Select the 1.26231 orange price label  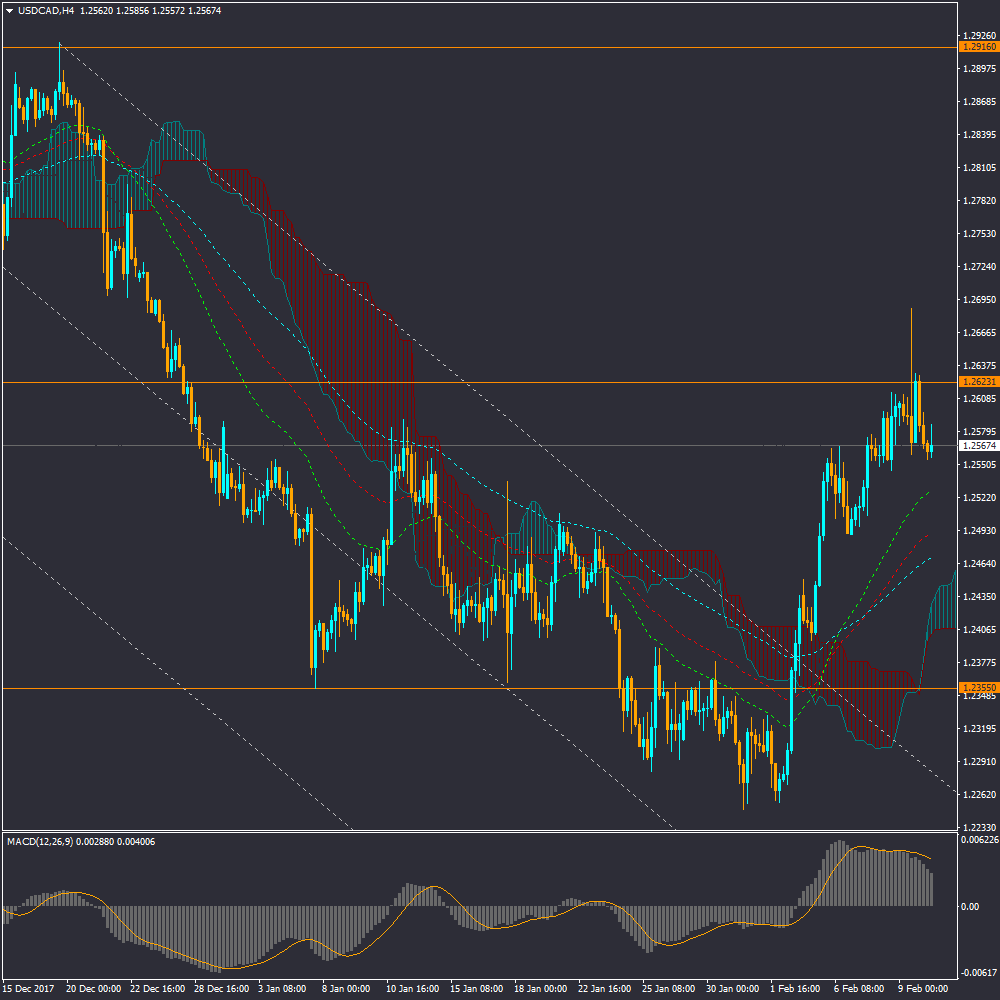[977, 382]
